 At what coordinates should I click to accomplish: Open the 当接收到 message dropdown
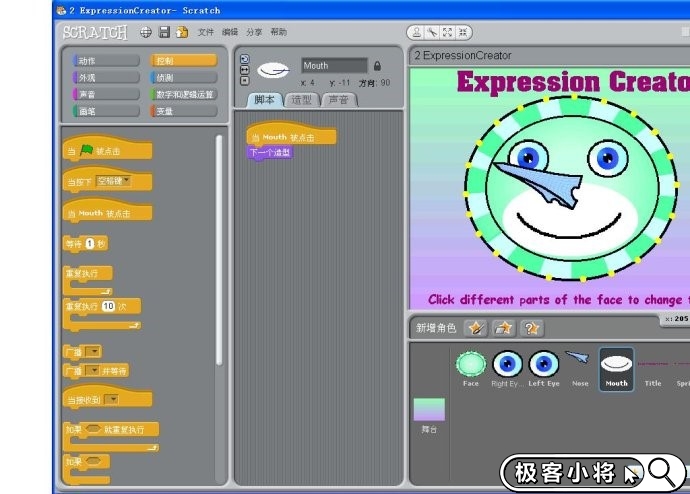pos(111,399)
